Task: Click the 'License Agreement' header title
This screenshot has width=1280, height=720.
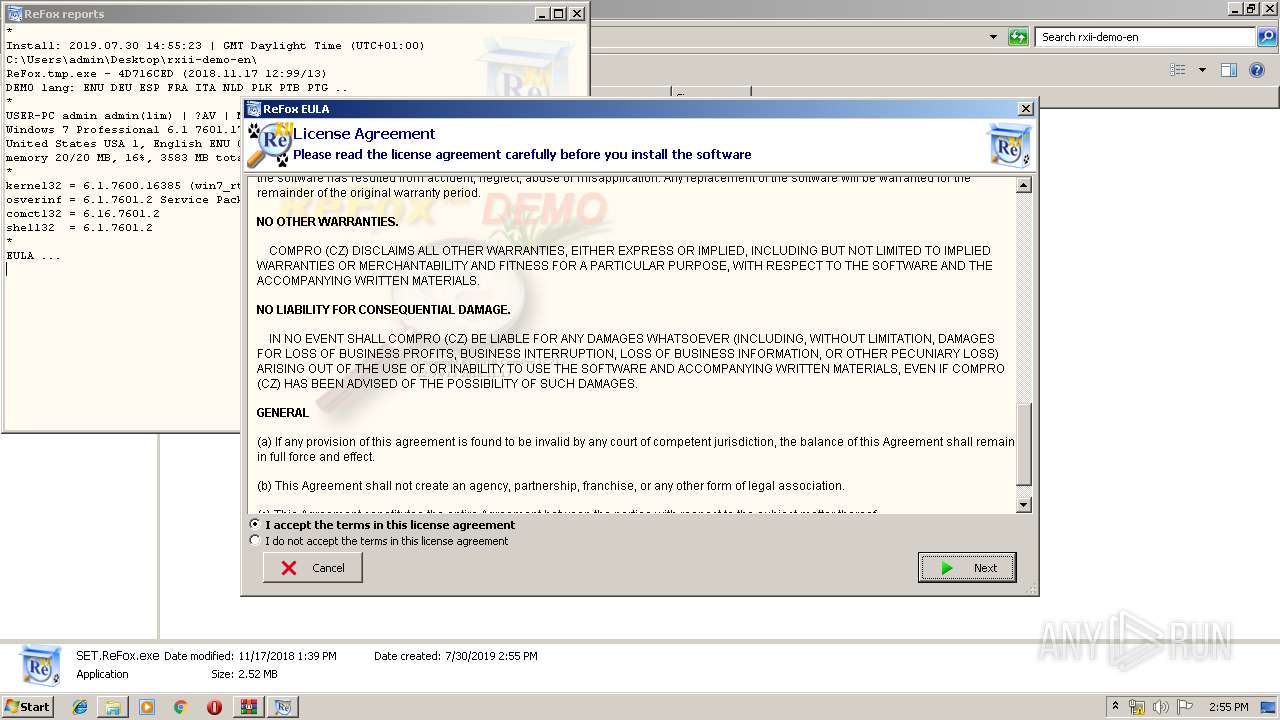Action: point(364,134)
